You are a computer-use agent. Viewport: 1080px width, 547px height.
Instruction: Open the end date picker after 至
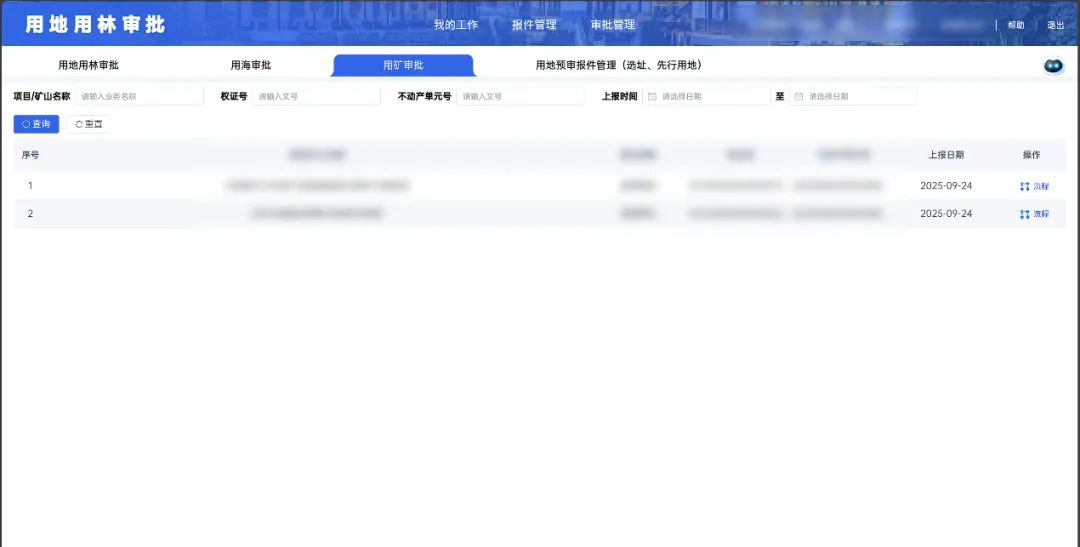(x=853, y=96)
